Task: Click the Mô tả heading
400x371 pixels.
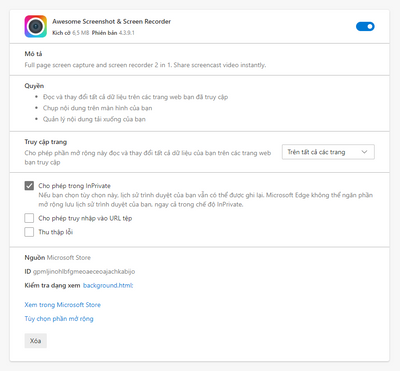Action: coord(33,54)
